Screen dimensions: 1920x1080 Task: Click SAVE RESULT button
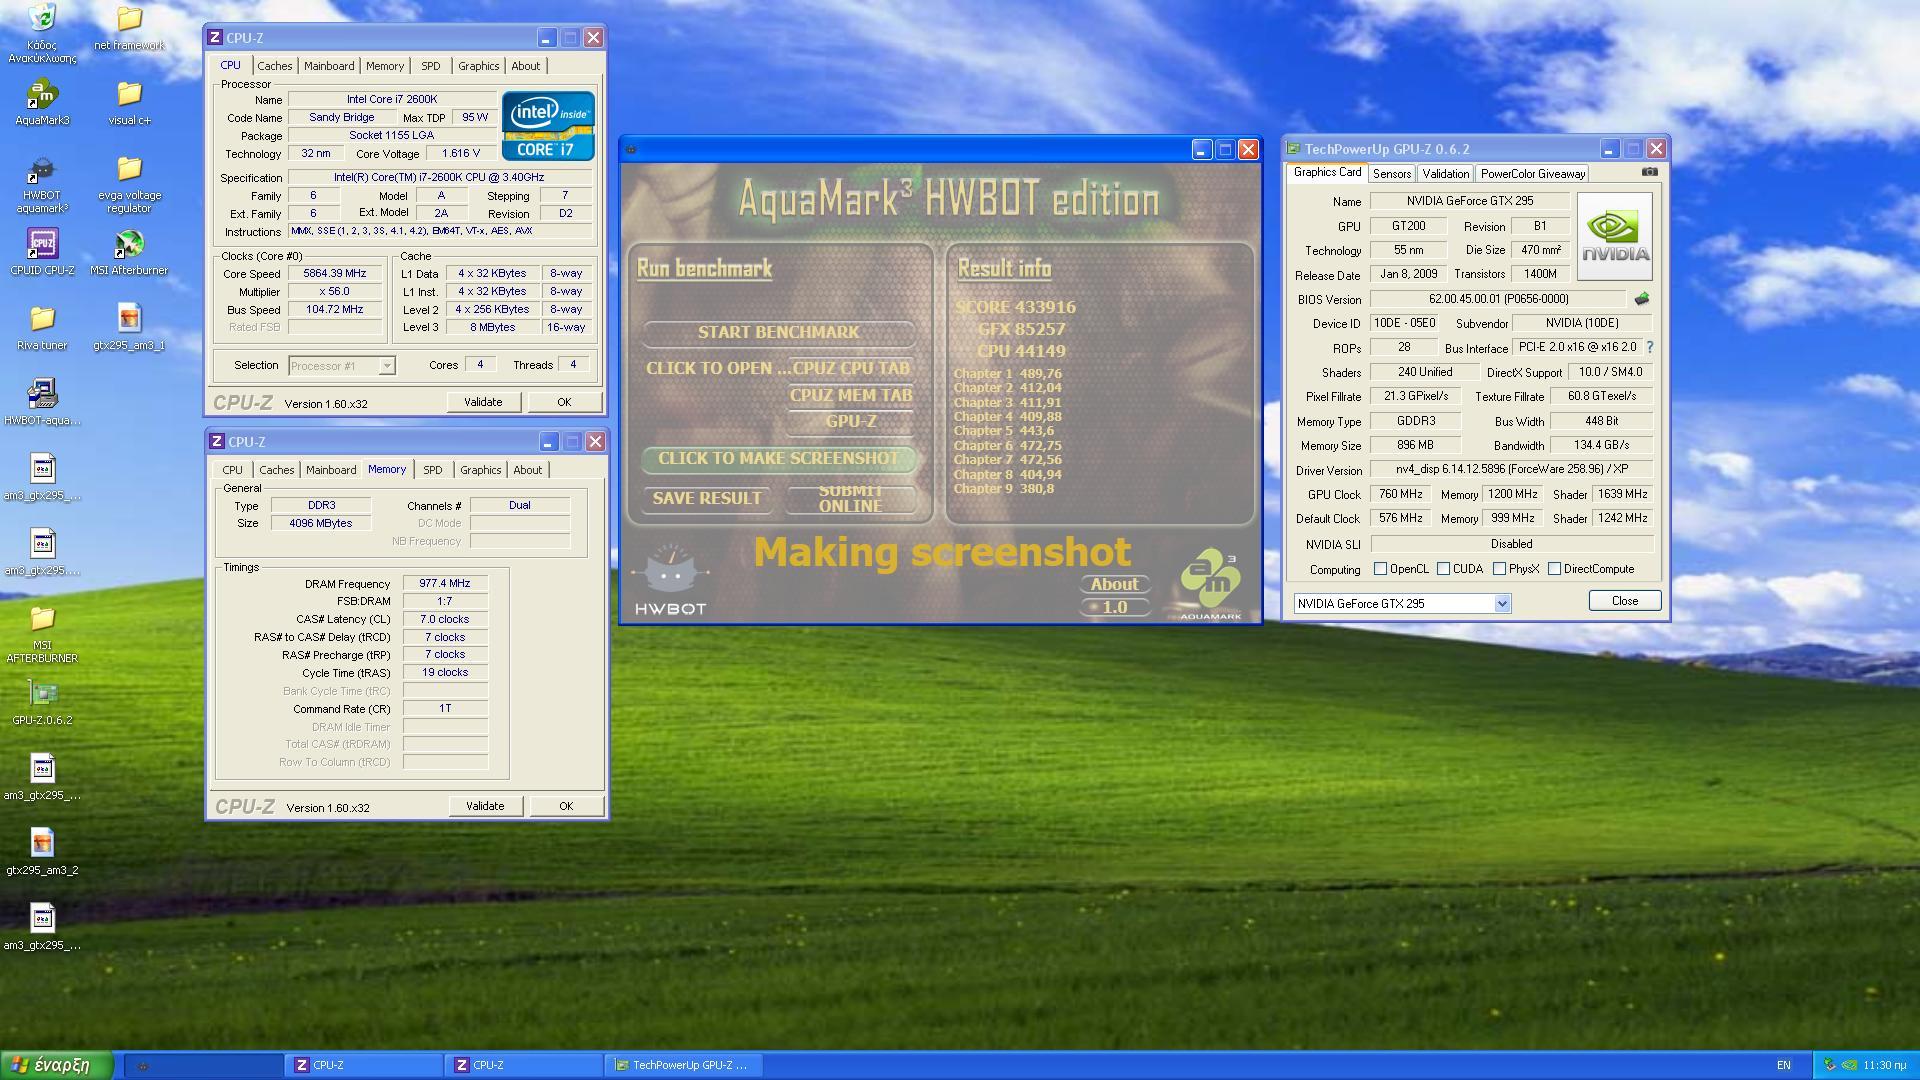click(x=707, y=498)
